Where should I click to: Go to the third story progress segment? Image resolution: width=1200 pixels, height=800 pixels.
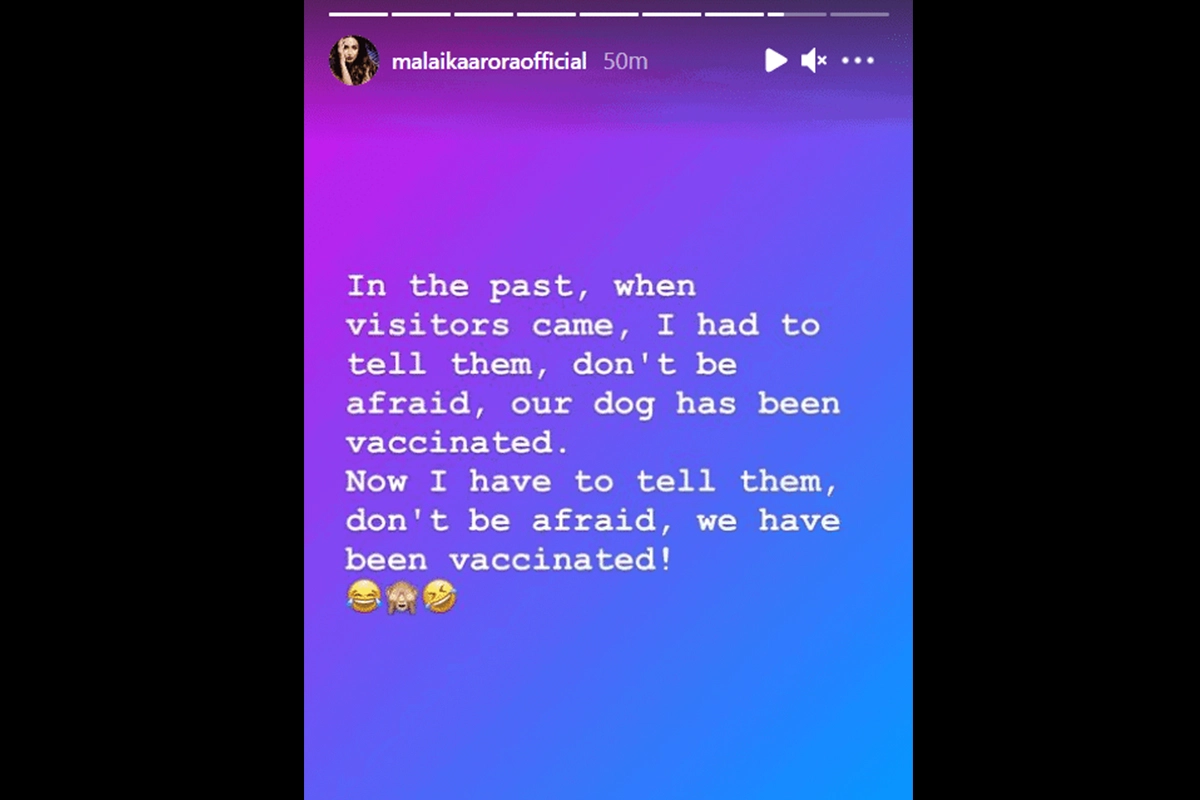pos(484,14)
